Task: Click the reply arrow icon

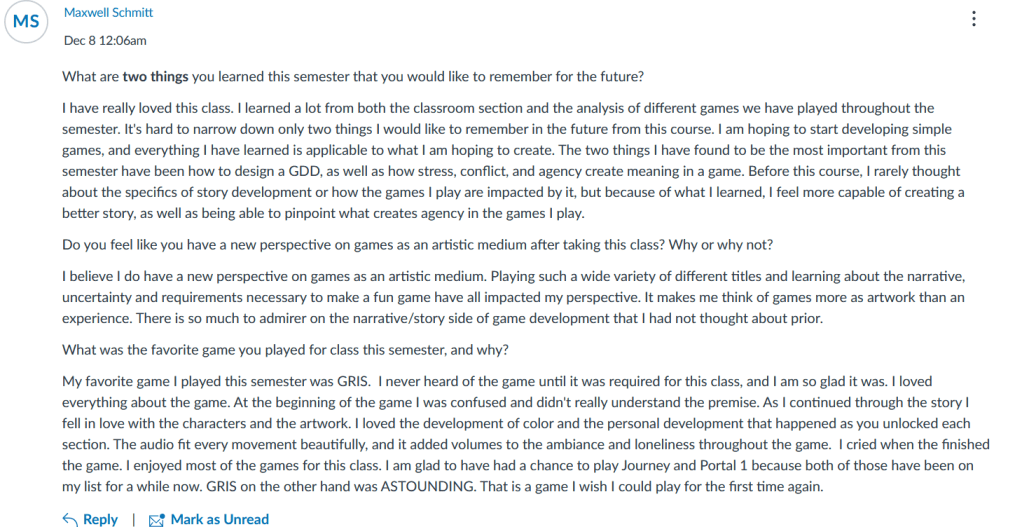Action: pos(70,519)
